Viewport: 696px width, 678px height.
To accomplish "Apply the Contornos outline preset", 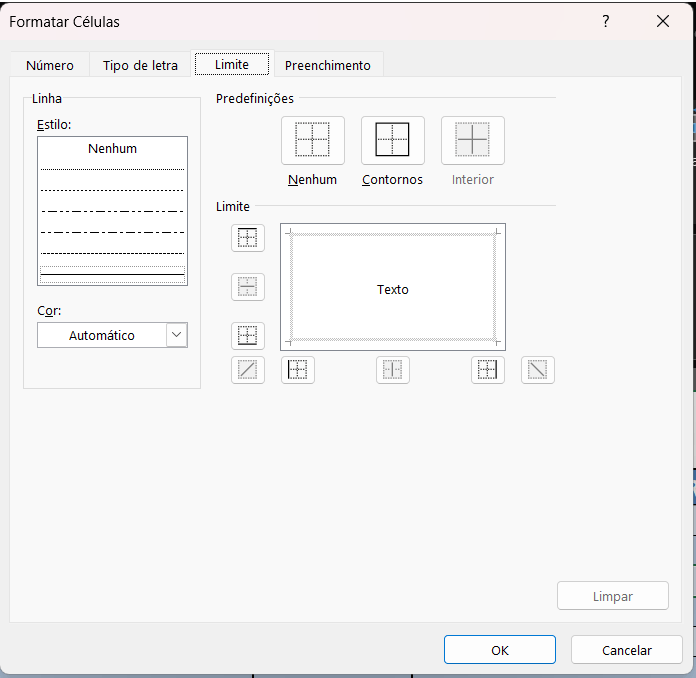I will tap(392, 140).
